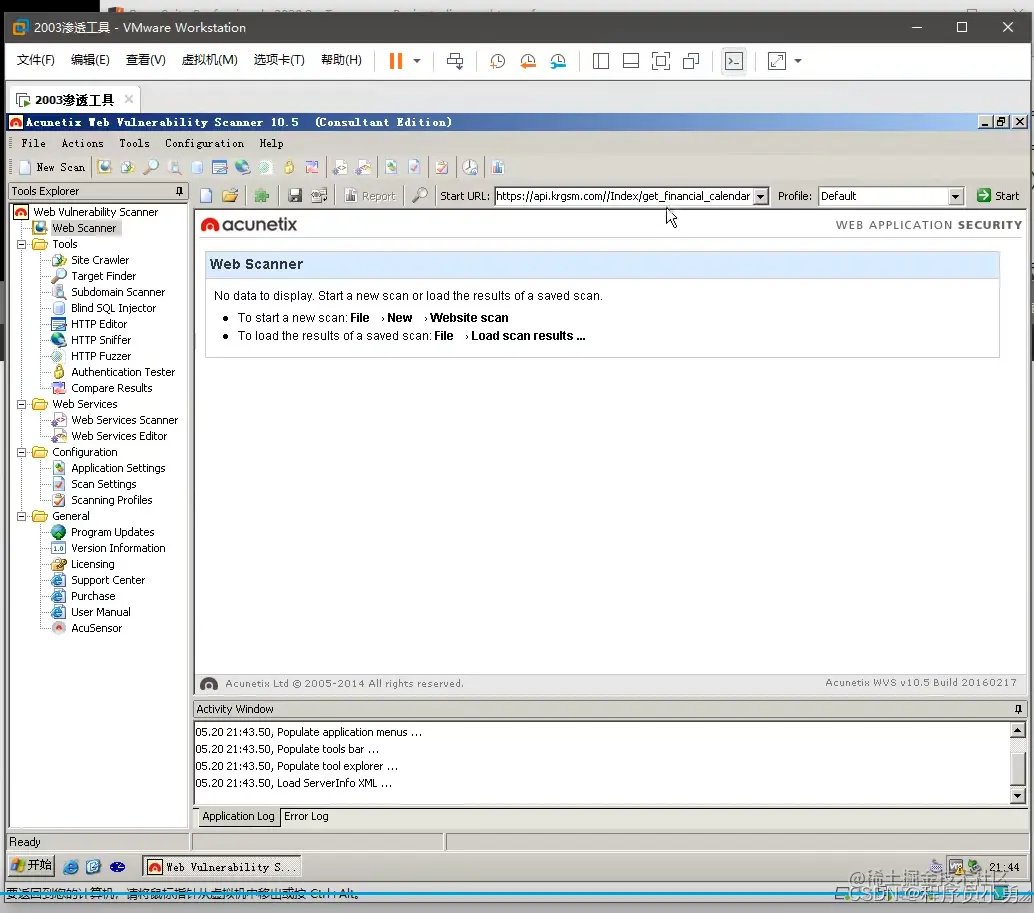Collapse the General folder node
Viewport: 1034px width, 913px height.
point(22,516)
